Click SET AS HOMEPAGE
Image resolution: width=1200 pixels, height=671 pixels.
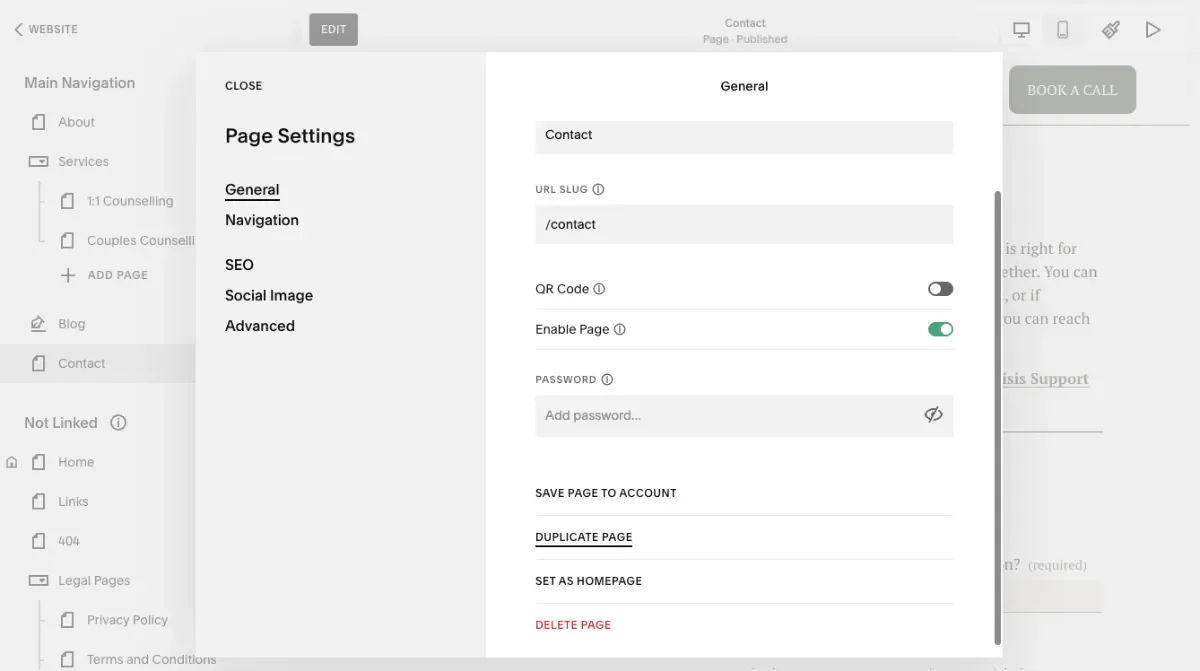tap(589, 581)
